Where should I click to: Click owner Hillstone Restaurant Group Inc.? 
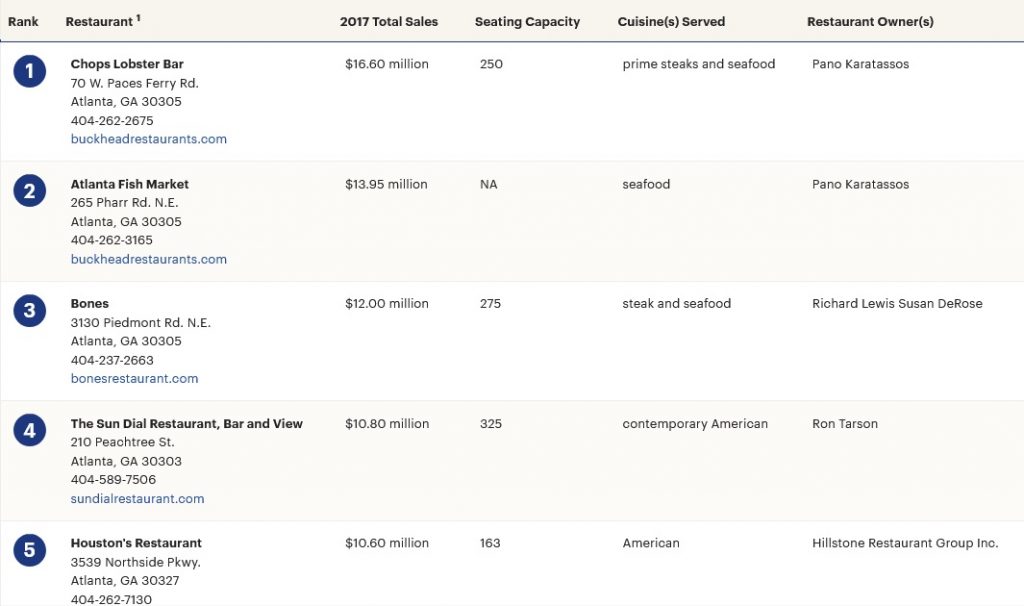(x=905, y=543)
